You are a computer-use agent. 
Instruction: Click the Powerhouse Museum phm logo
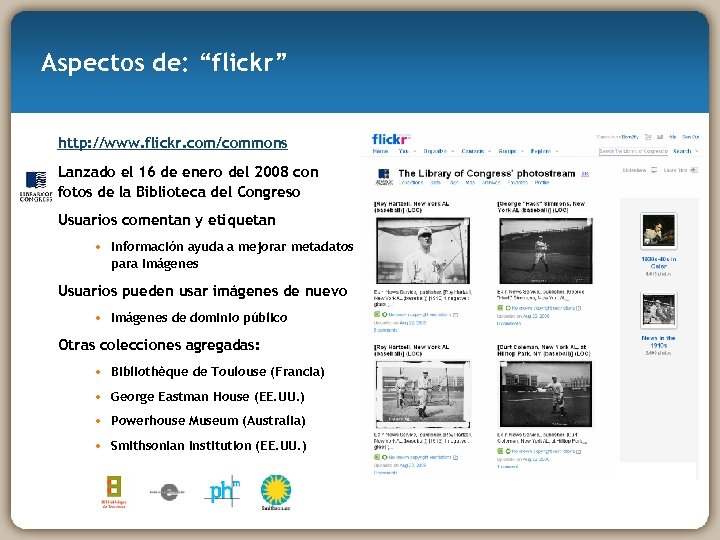coord(222,491)
